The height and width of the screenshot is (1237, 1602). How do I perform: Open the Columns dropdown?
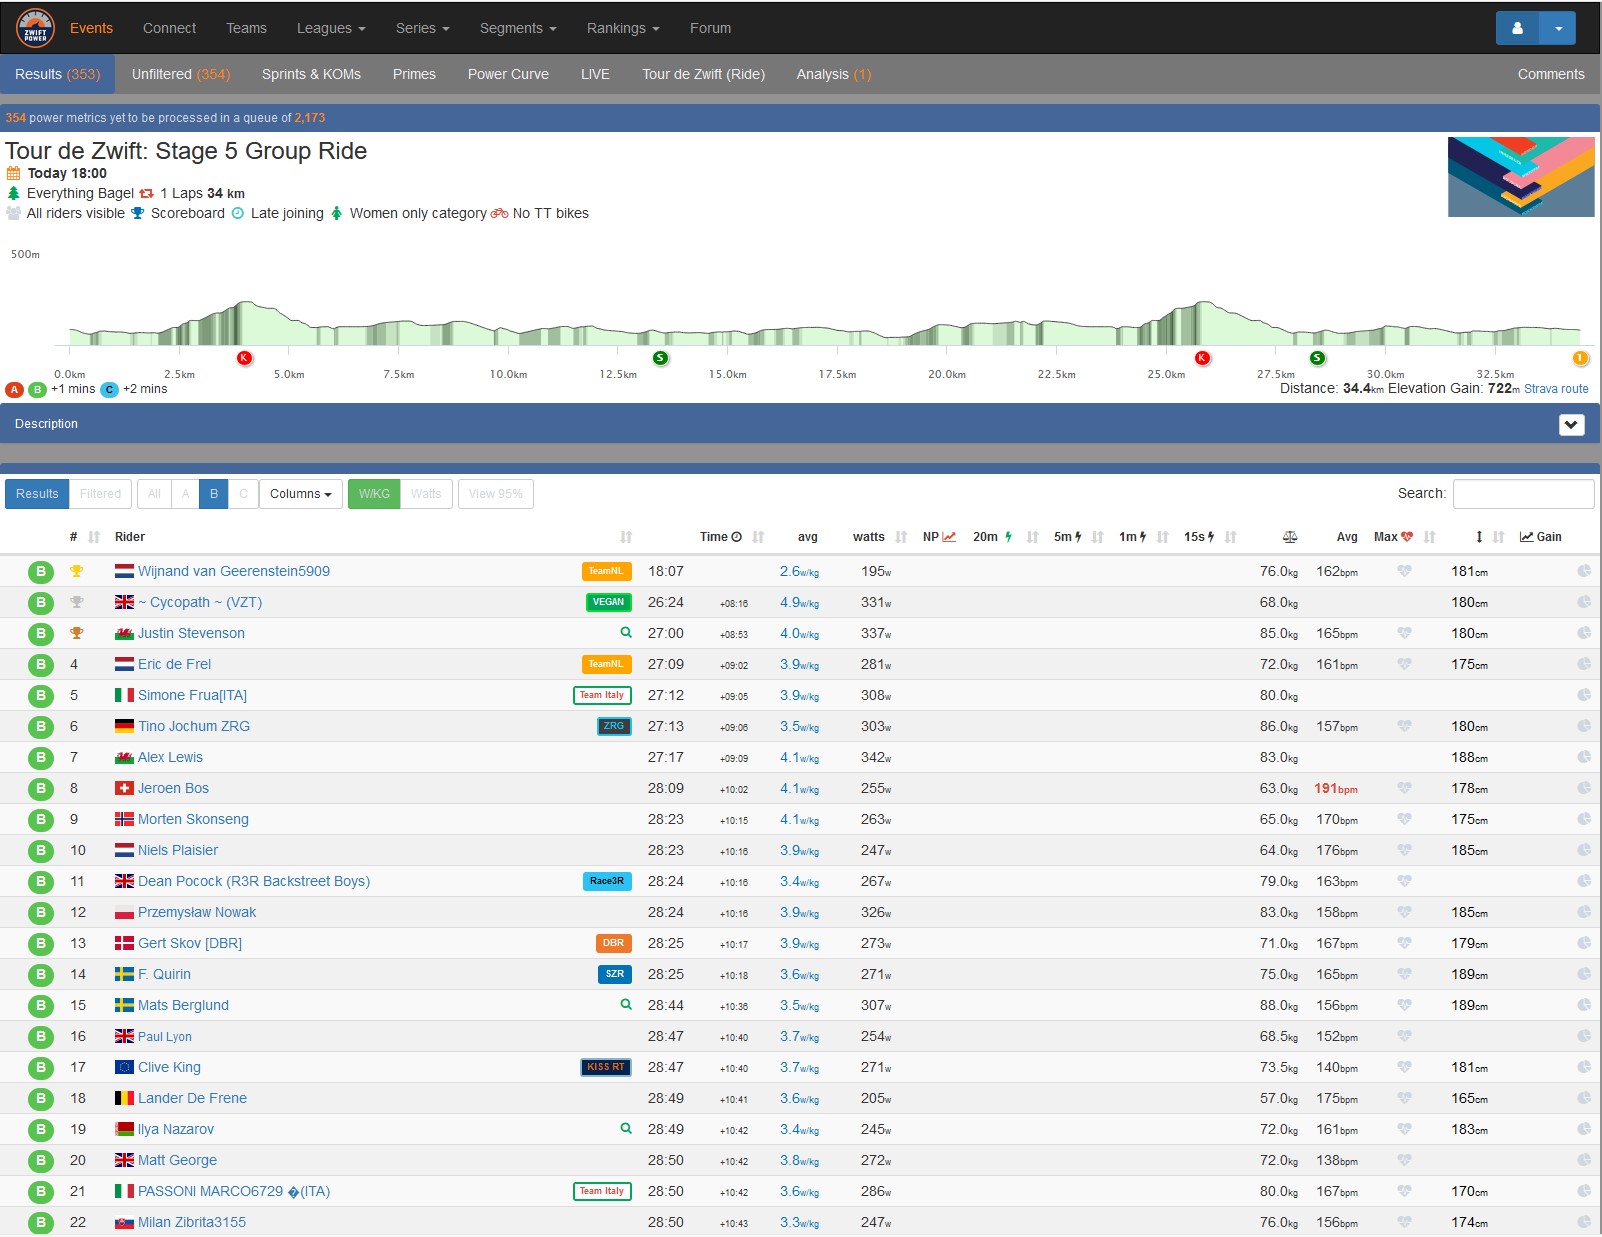[x=301, y=494]
